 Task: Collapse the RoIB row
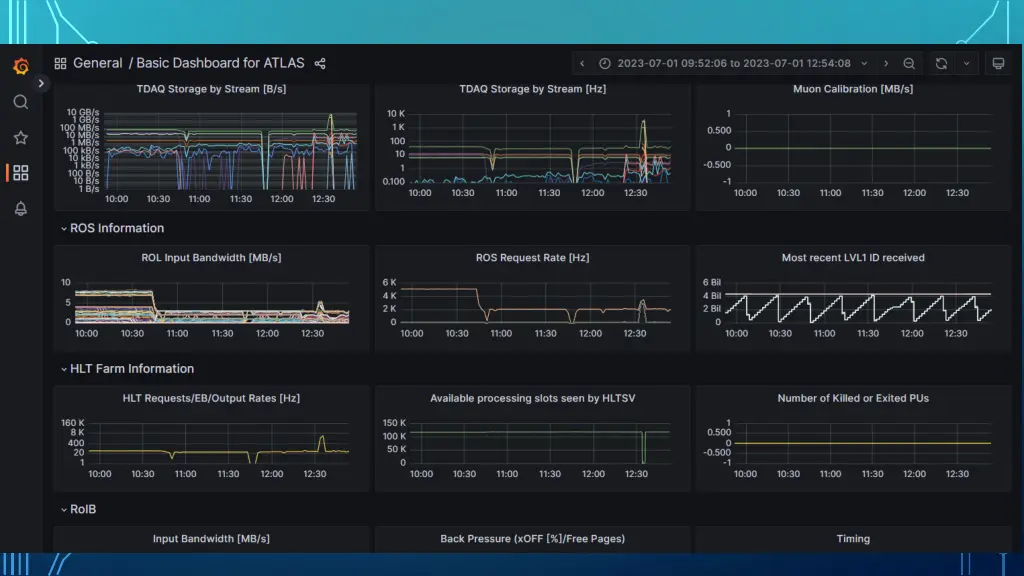(x=64, y=509)
